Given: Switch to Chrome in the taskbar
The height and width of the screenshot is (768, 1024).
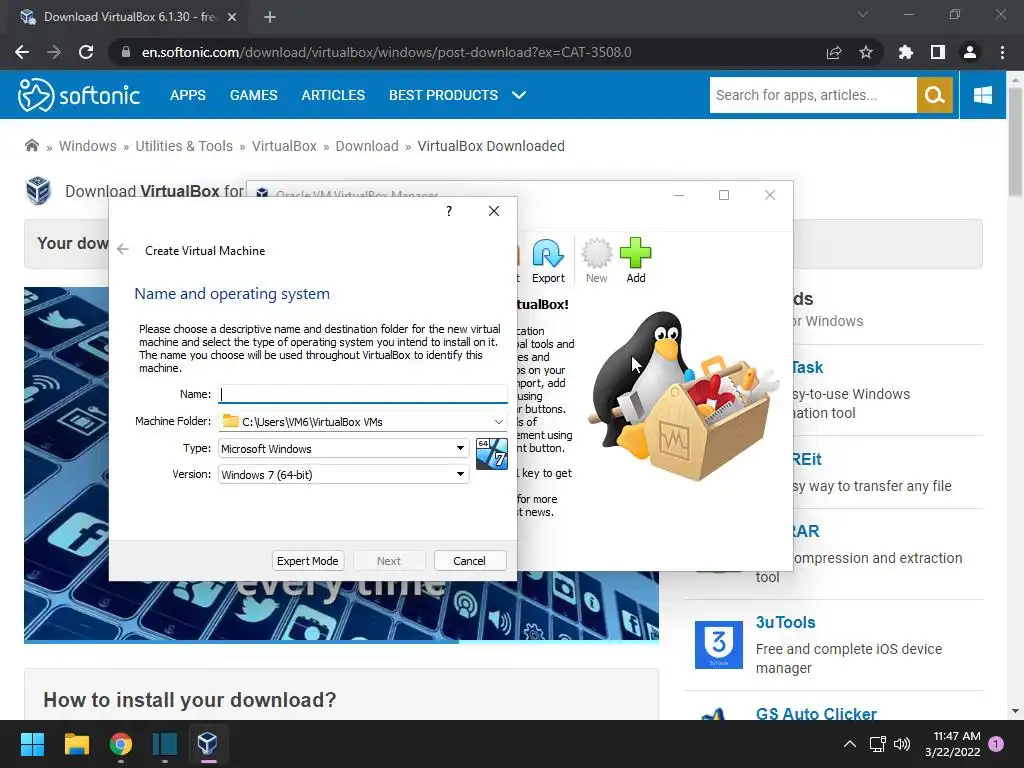Looking at the screenshot, I should coord(121,744).
